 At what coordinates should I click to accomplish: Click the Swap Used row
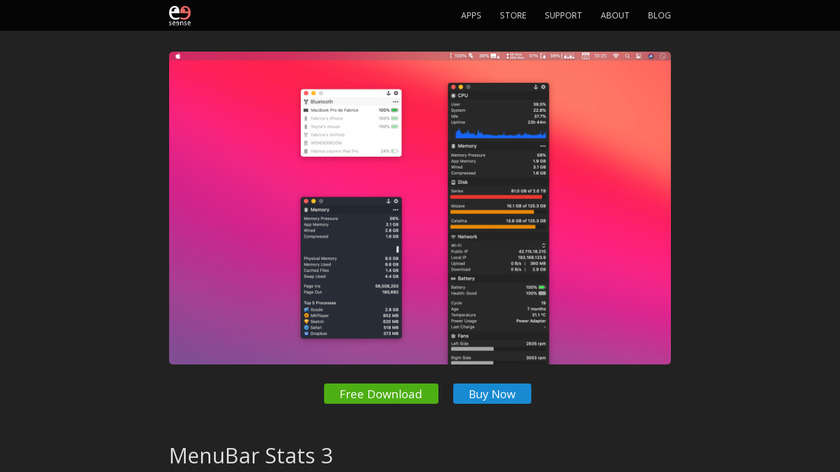pyautogui.click(x=351, y=276)
